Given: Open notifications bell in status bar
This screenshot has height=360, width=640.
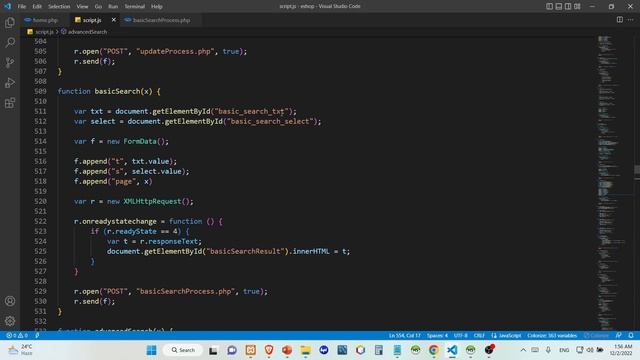Looking at the screenshot, I should (631, 336).
